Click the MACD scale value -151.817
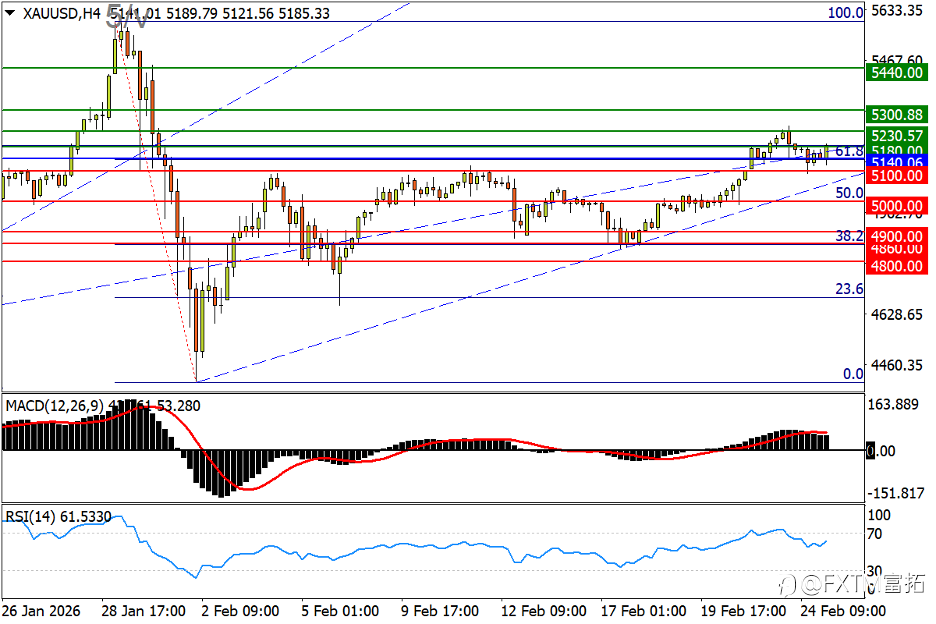 pos(895,493)
